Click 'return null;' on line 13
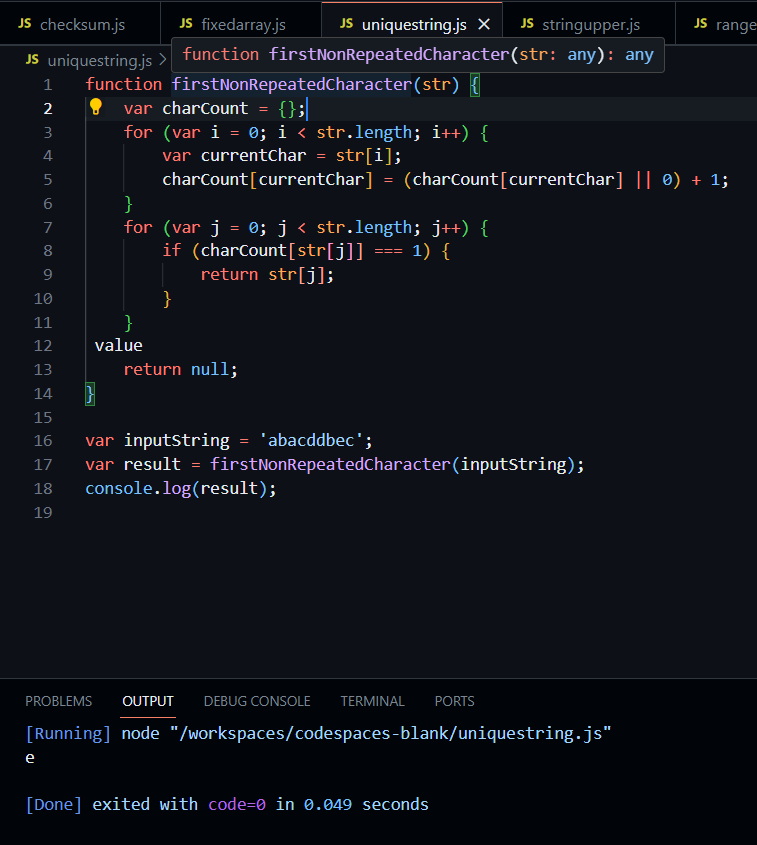 (x=180, y=370)
